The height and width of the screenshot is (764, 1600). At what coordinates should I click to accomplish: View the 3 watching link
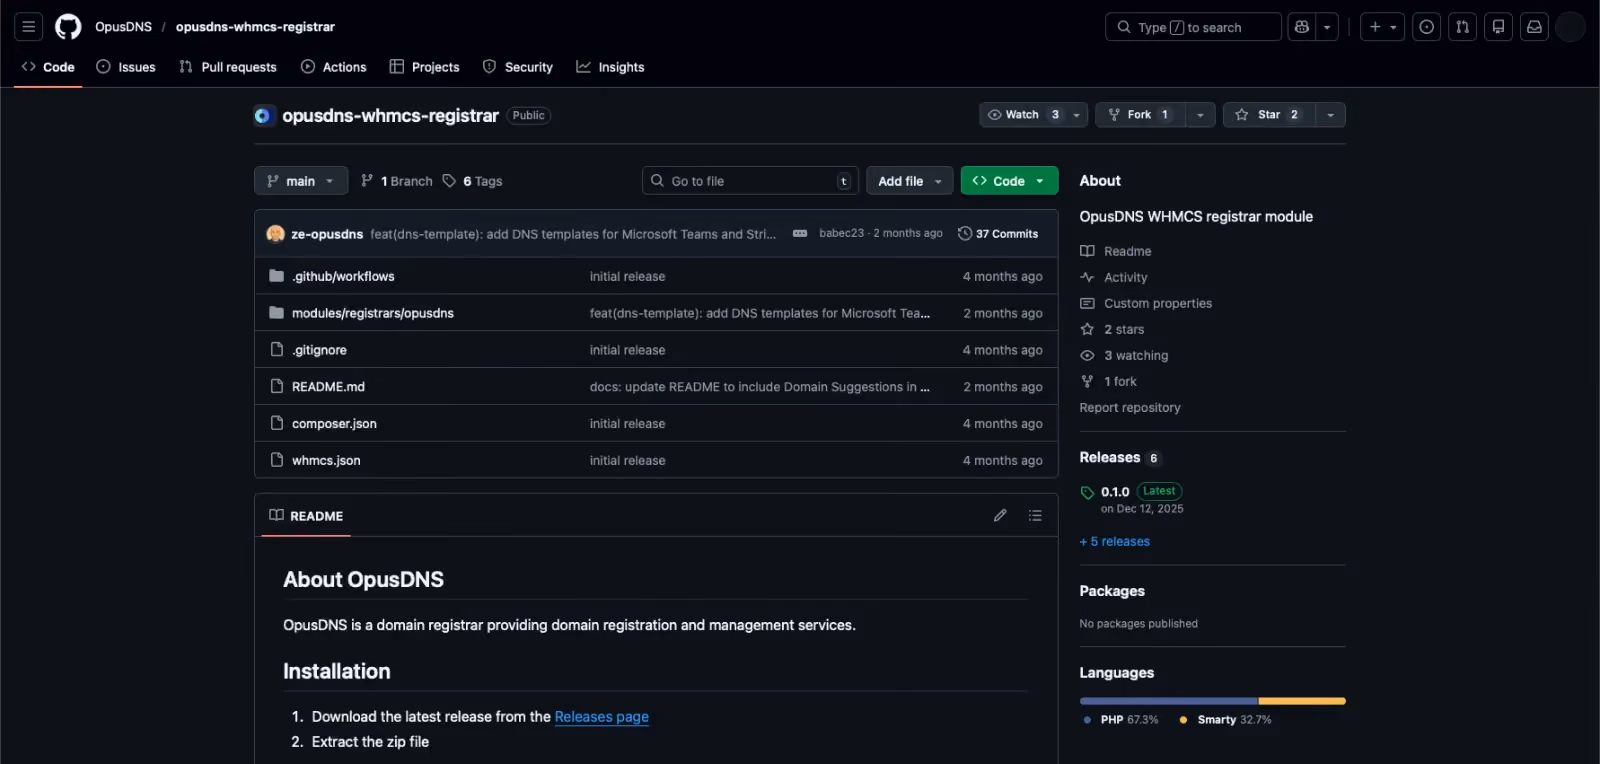(x=1124, y=356)
